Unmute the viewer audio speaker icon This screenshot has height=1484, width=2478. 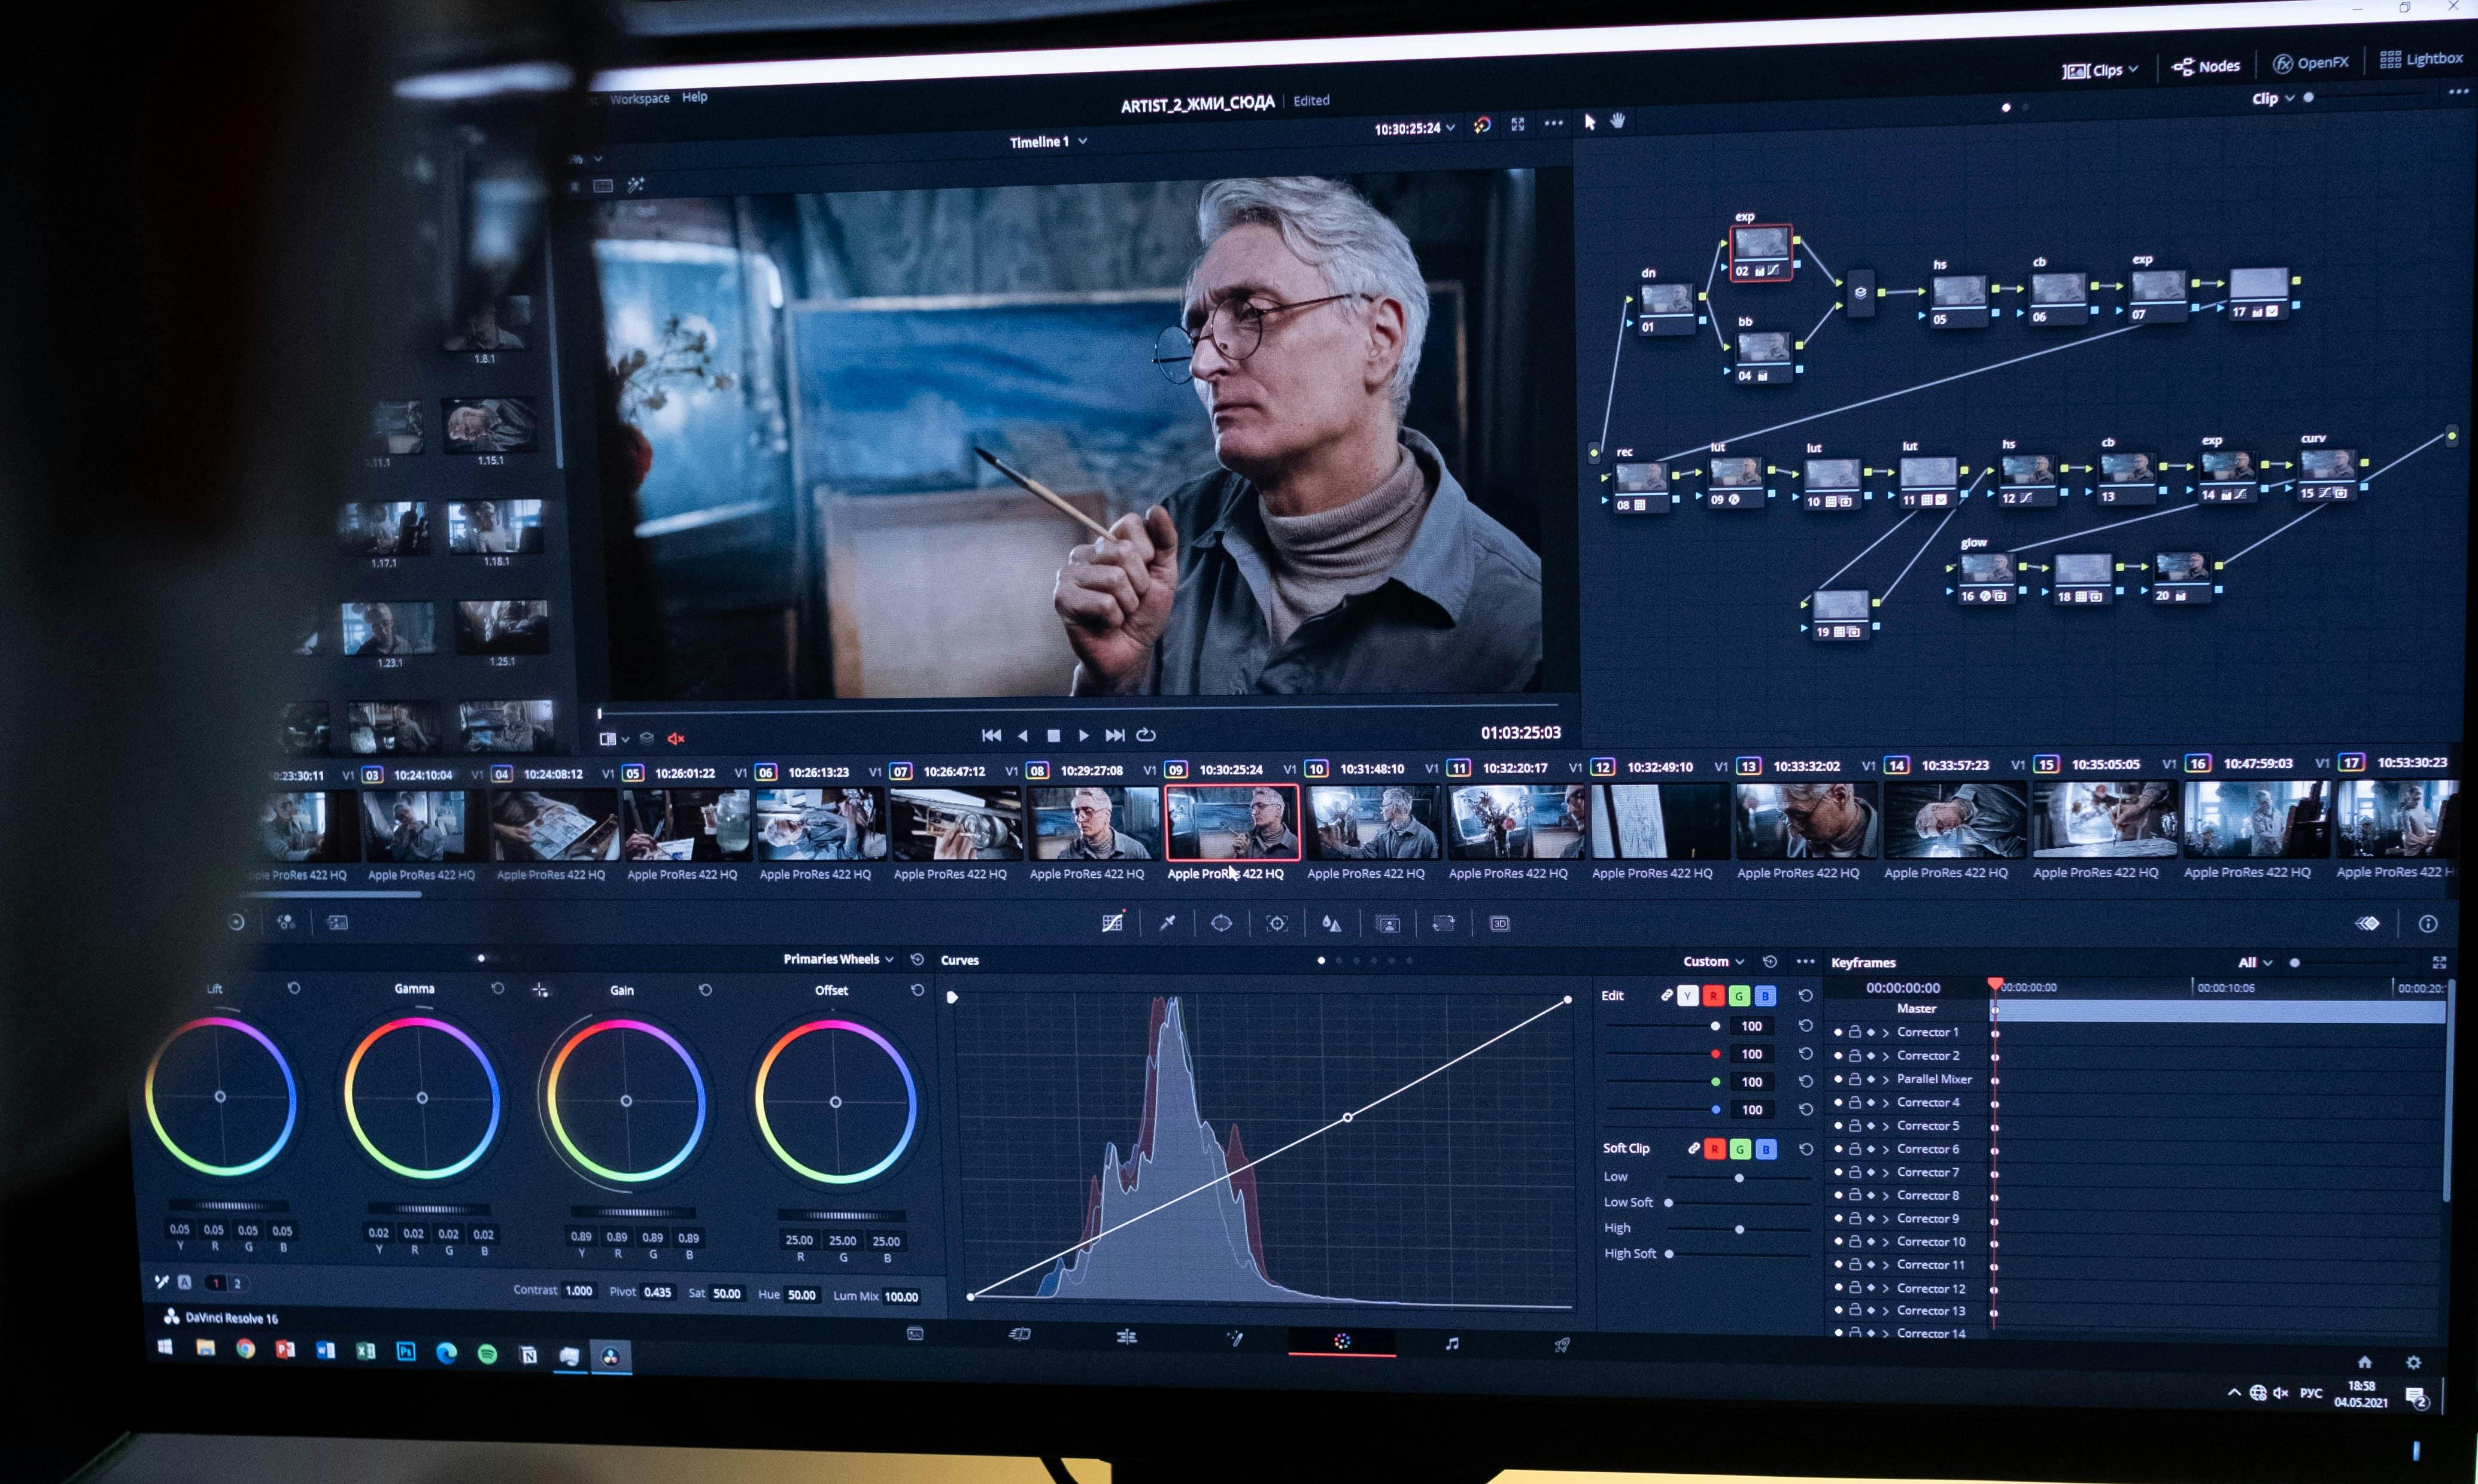pos(676,739)
